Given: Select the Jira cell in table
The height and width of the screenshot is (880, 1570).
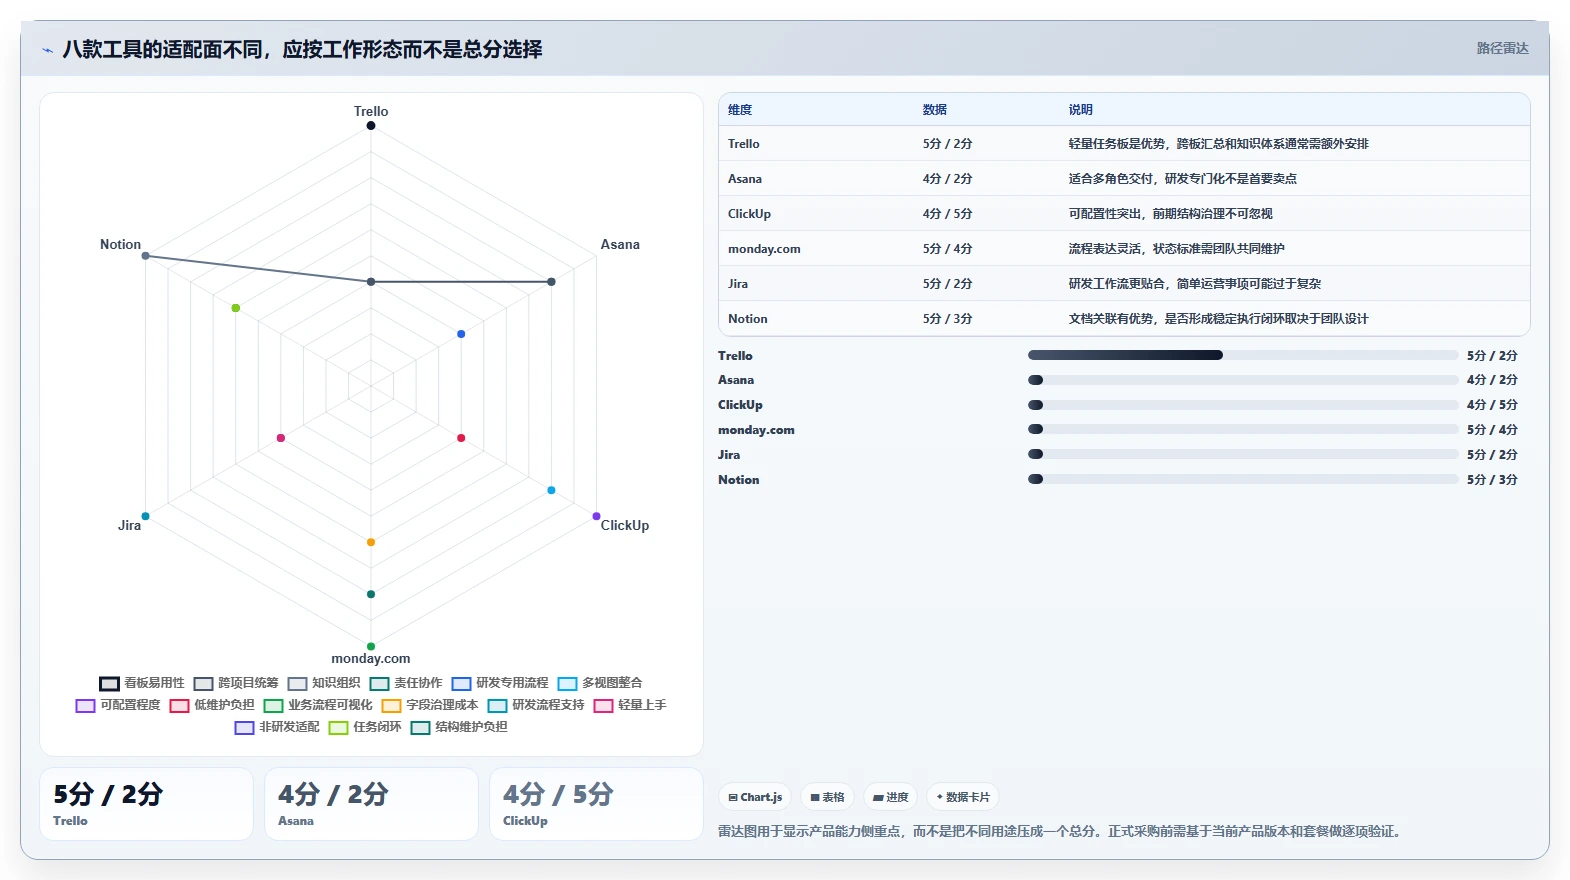Looking at the screenshot, I should 738,284.
